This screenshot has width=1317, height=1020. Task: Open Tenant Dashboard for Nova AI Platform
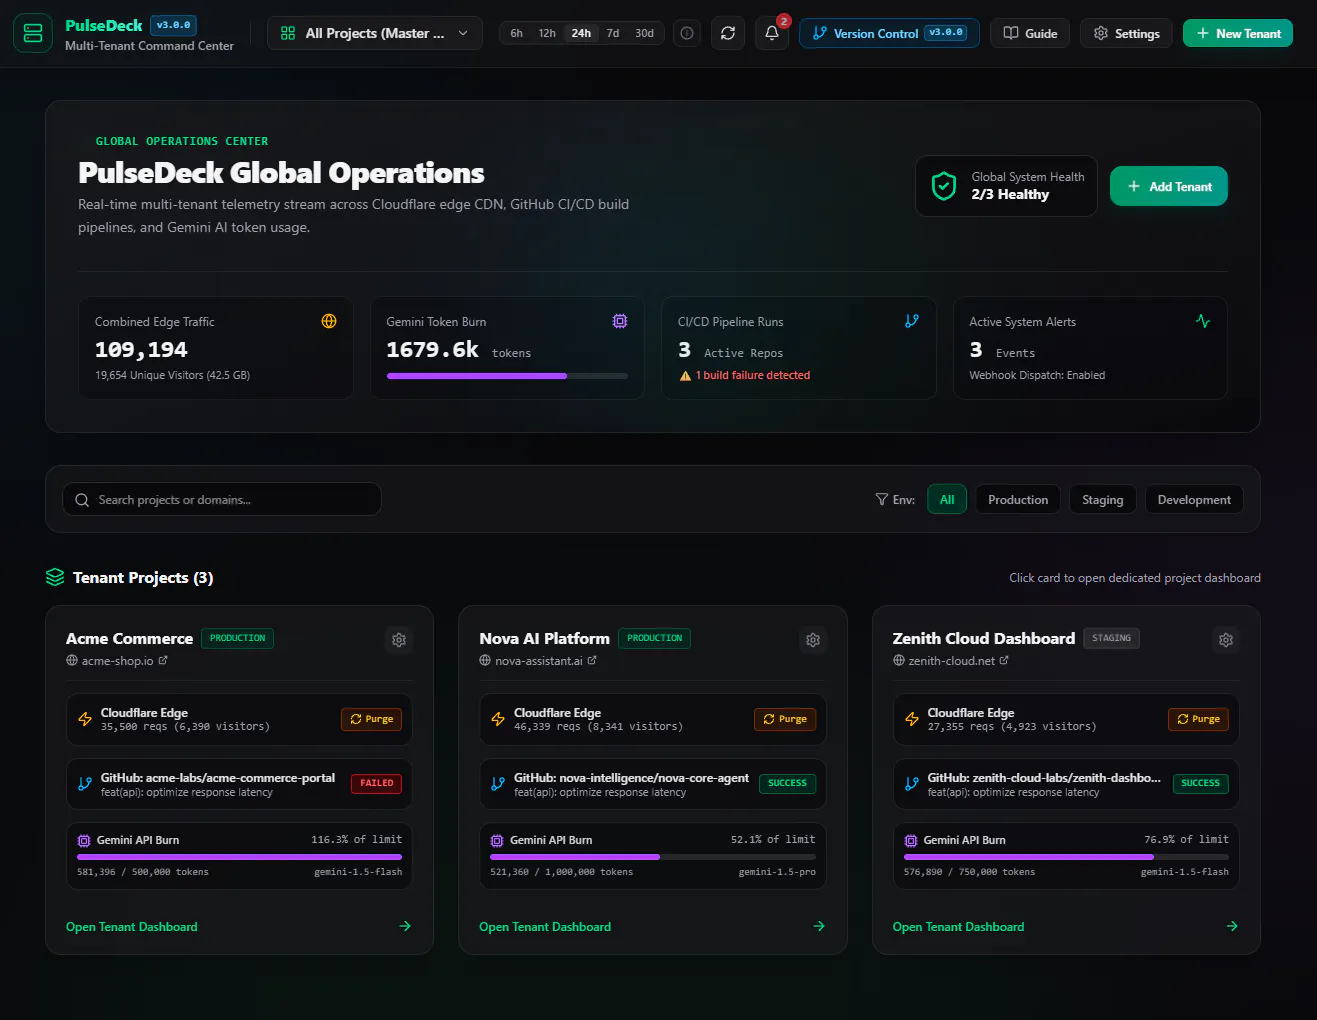(545, 927)
